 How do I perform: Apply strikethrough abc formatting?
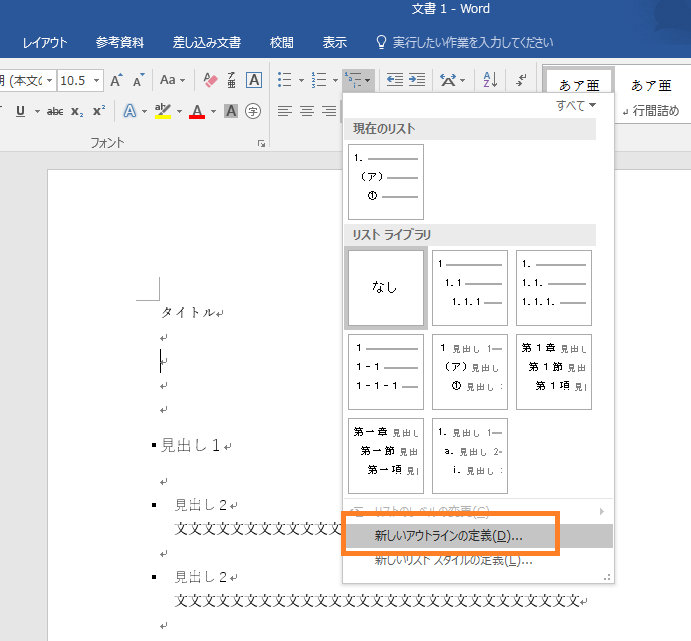coord(55,111)
